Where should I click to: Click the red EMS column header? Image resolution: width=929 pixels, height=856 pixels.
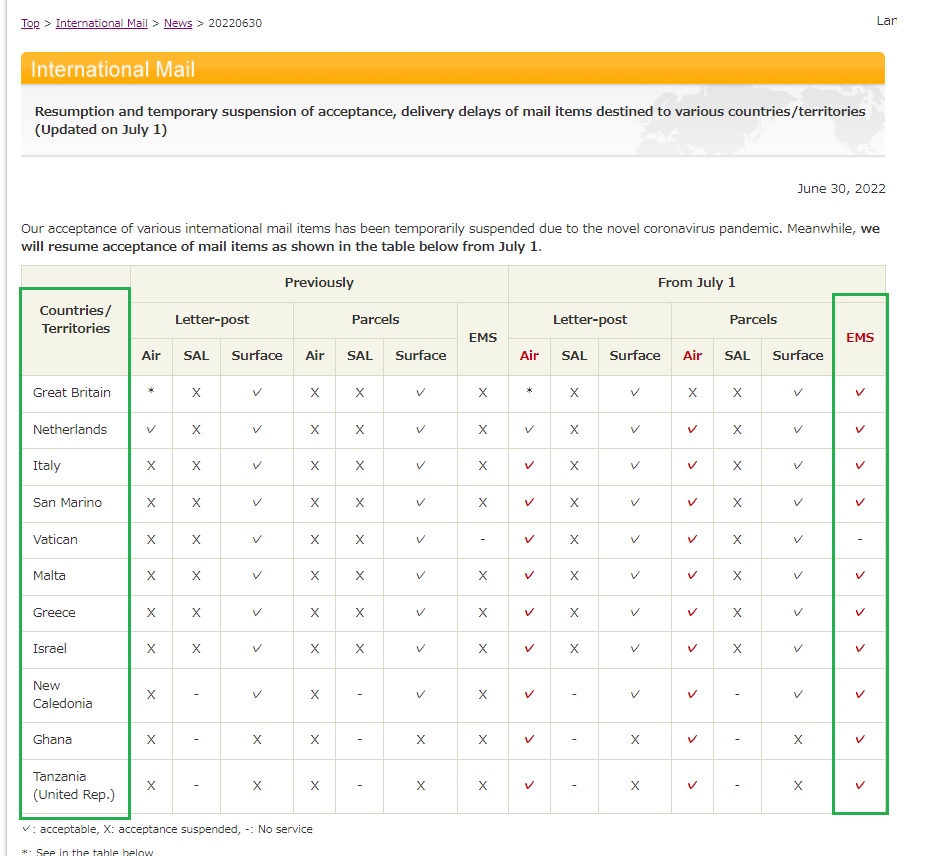click(859, 338)
